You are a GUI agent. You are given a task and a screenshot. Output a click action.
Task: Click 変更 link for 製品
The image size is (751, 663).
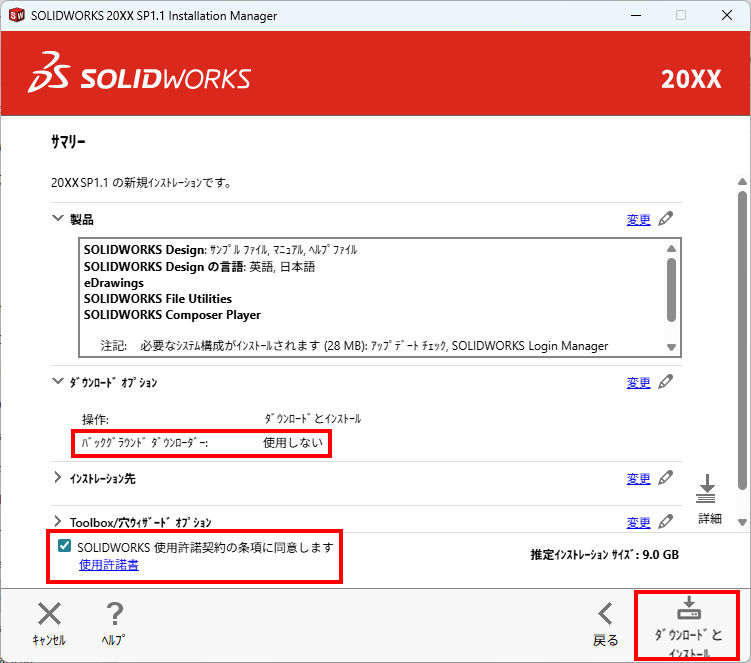[x=638, y=220]
